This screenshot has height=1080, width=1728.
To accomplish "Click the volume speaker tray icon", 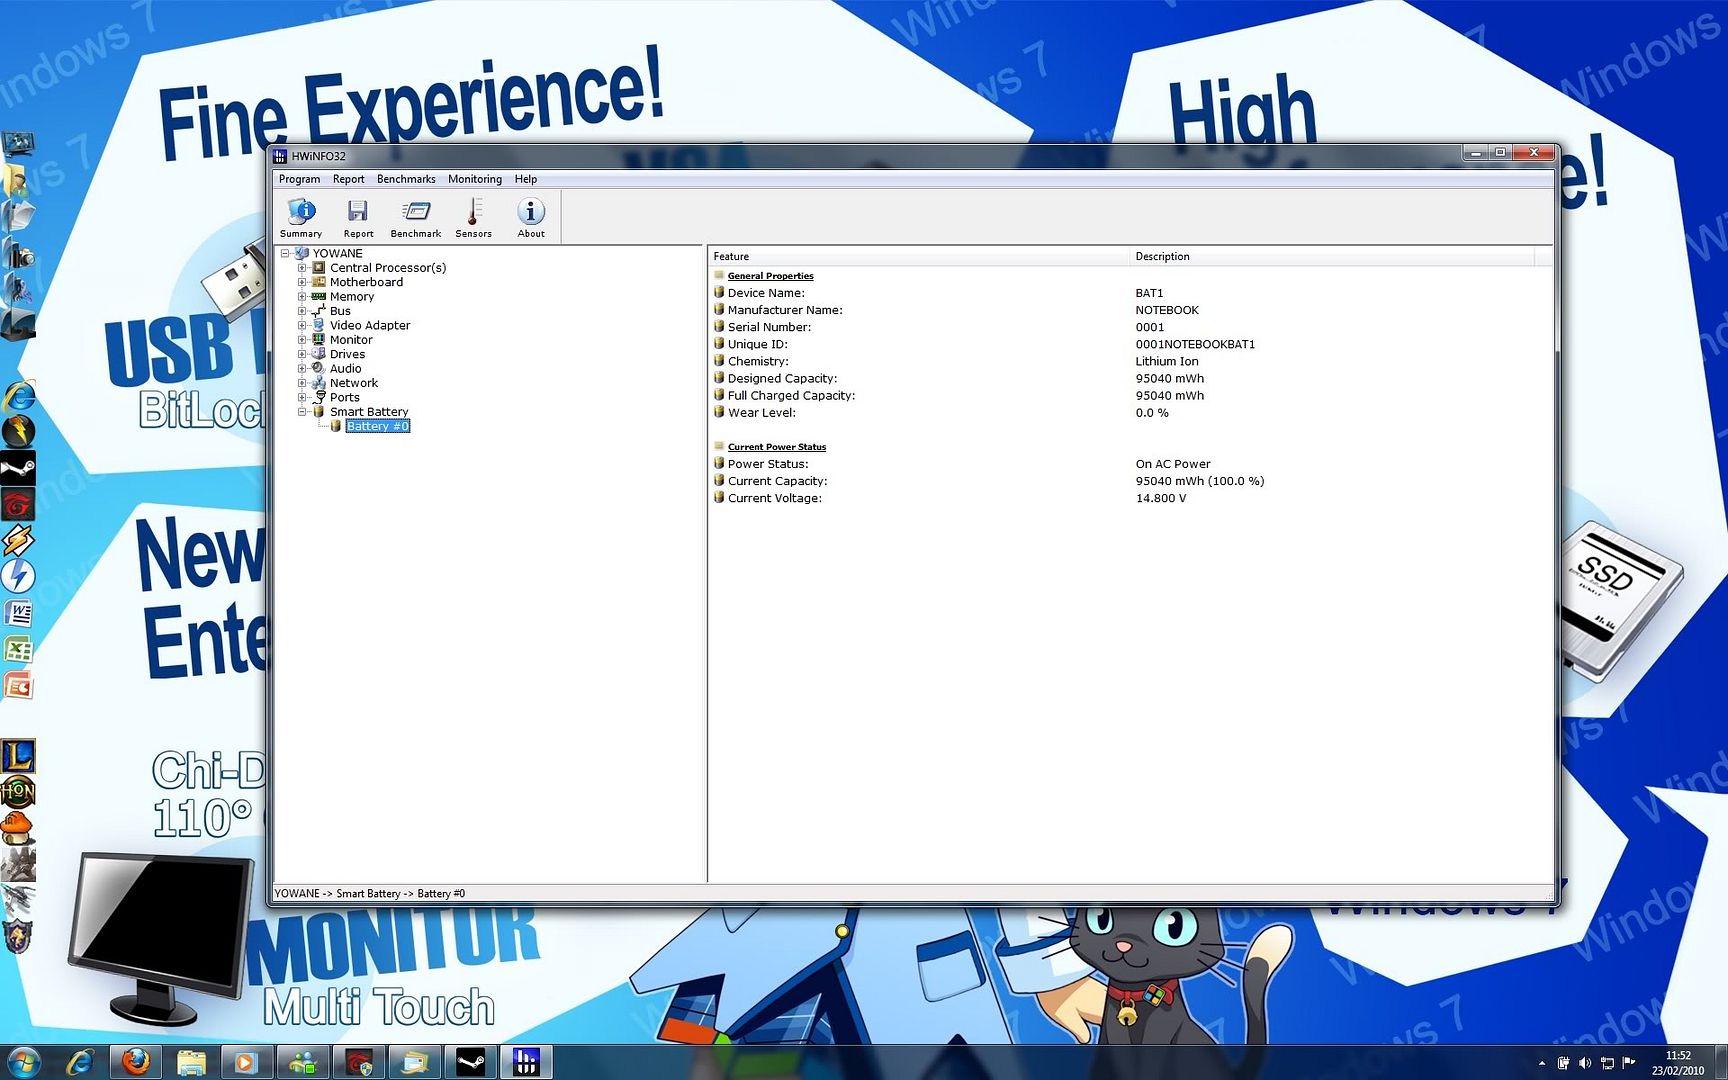I will coord(1585,1063).
